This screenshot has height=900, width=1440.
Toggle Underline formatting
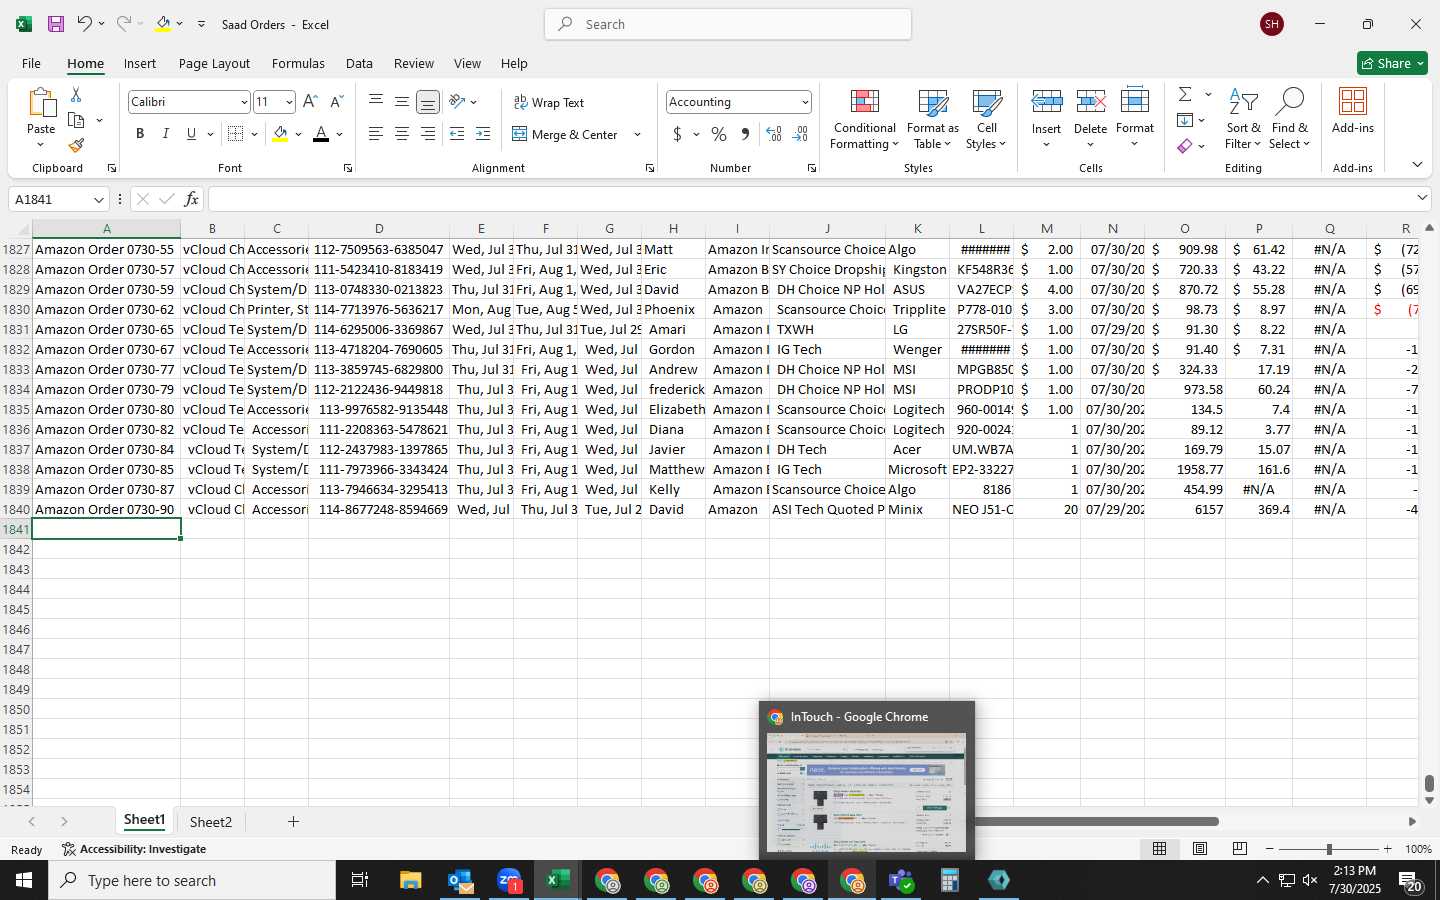pyautogui.click(x=191, y=134)
